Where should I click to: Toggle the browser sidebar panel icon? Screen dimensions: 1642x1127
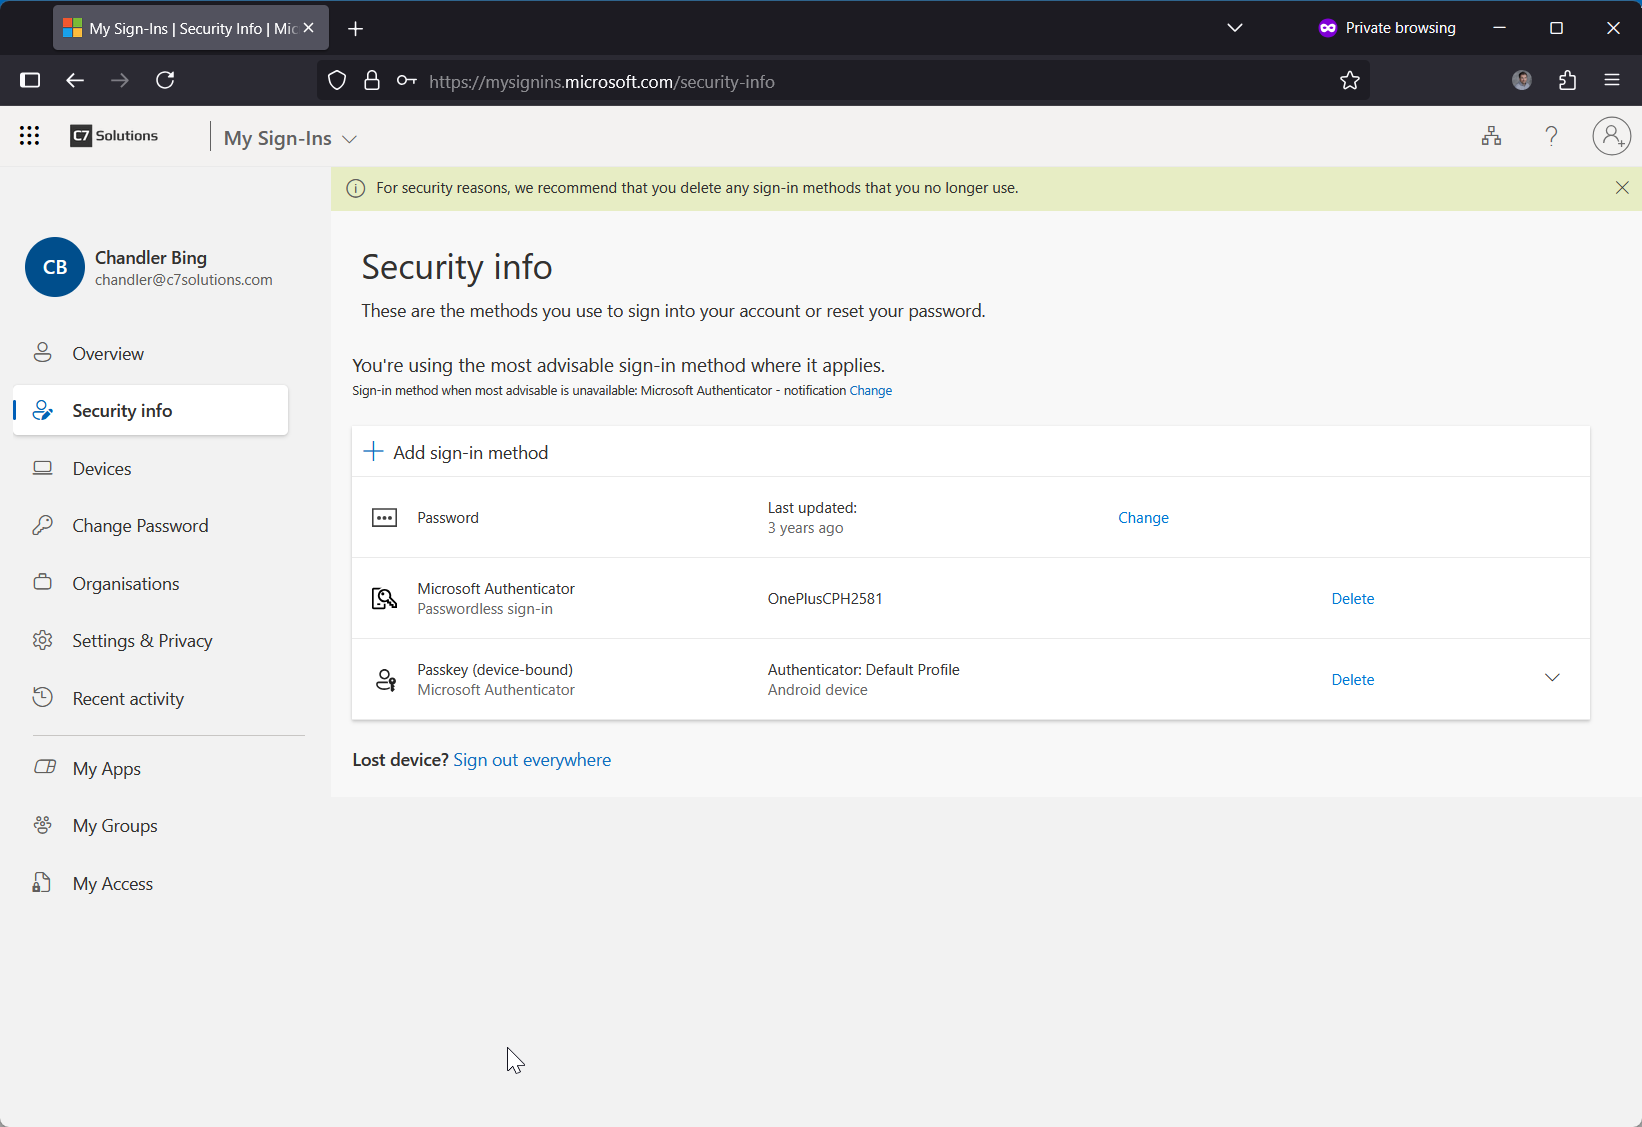(x=30, y=81)
